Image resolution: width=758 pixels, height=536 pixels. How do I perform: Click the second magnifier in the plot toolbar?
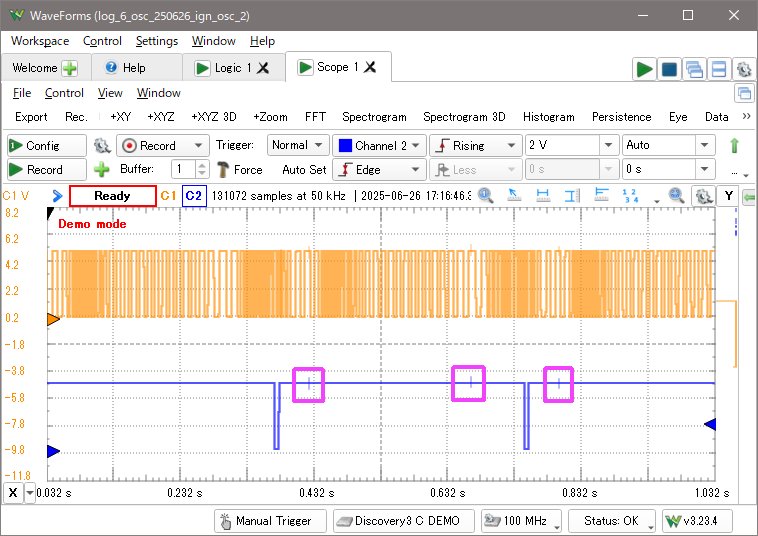coord(676,195)
